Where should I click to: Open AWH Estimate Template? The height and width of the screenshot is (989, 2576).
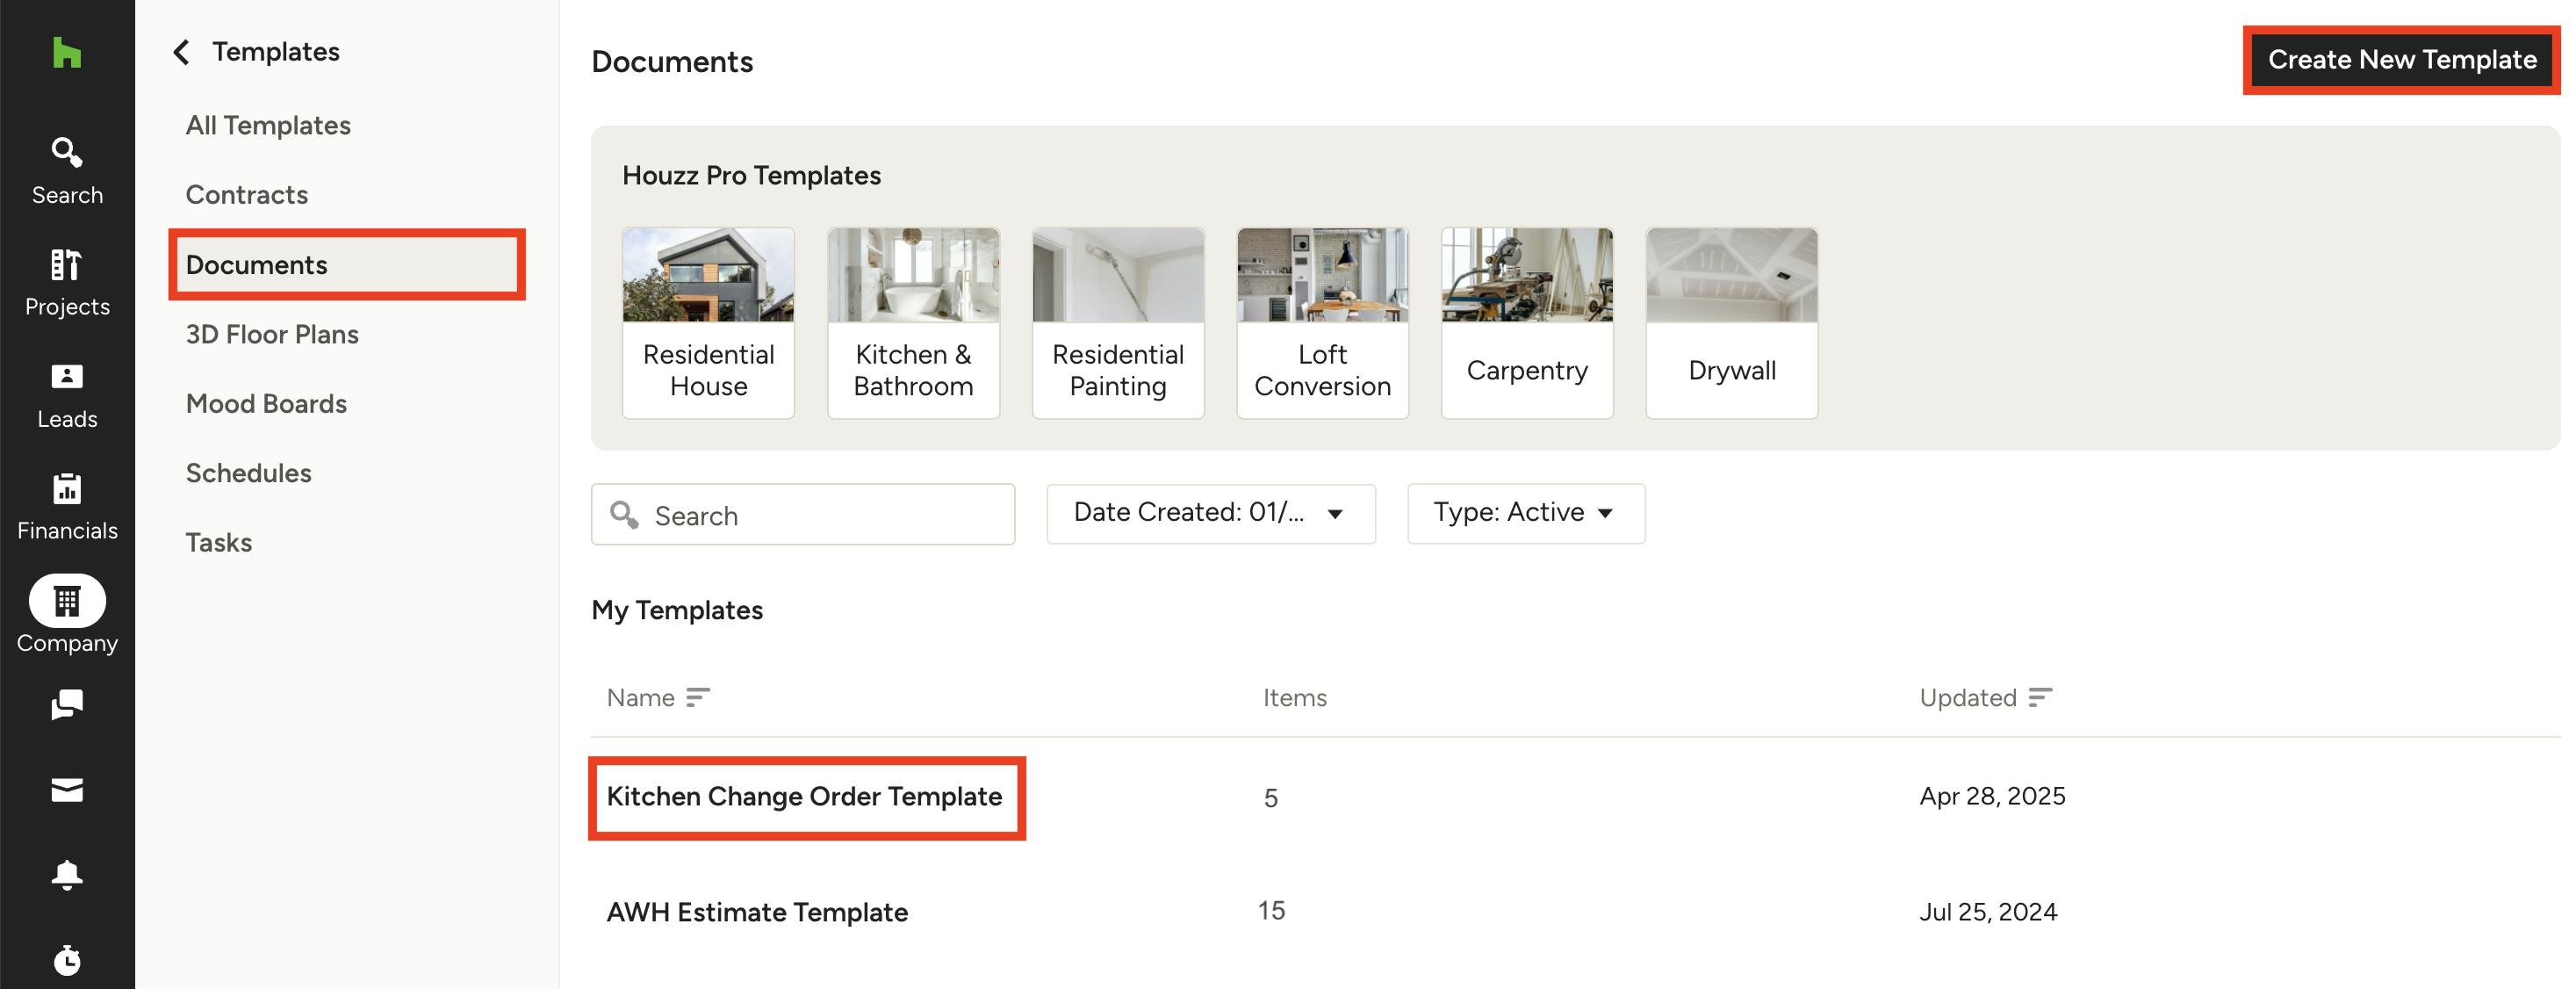[x=757, y=912]
